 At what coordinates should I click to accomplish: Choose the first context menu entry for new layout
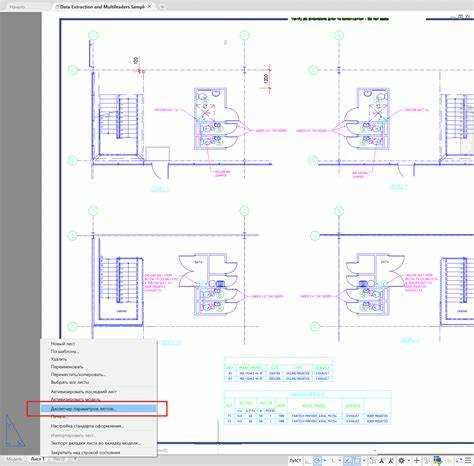[63, 343]
